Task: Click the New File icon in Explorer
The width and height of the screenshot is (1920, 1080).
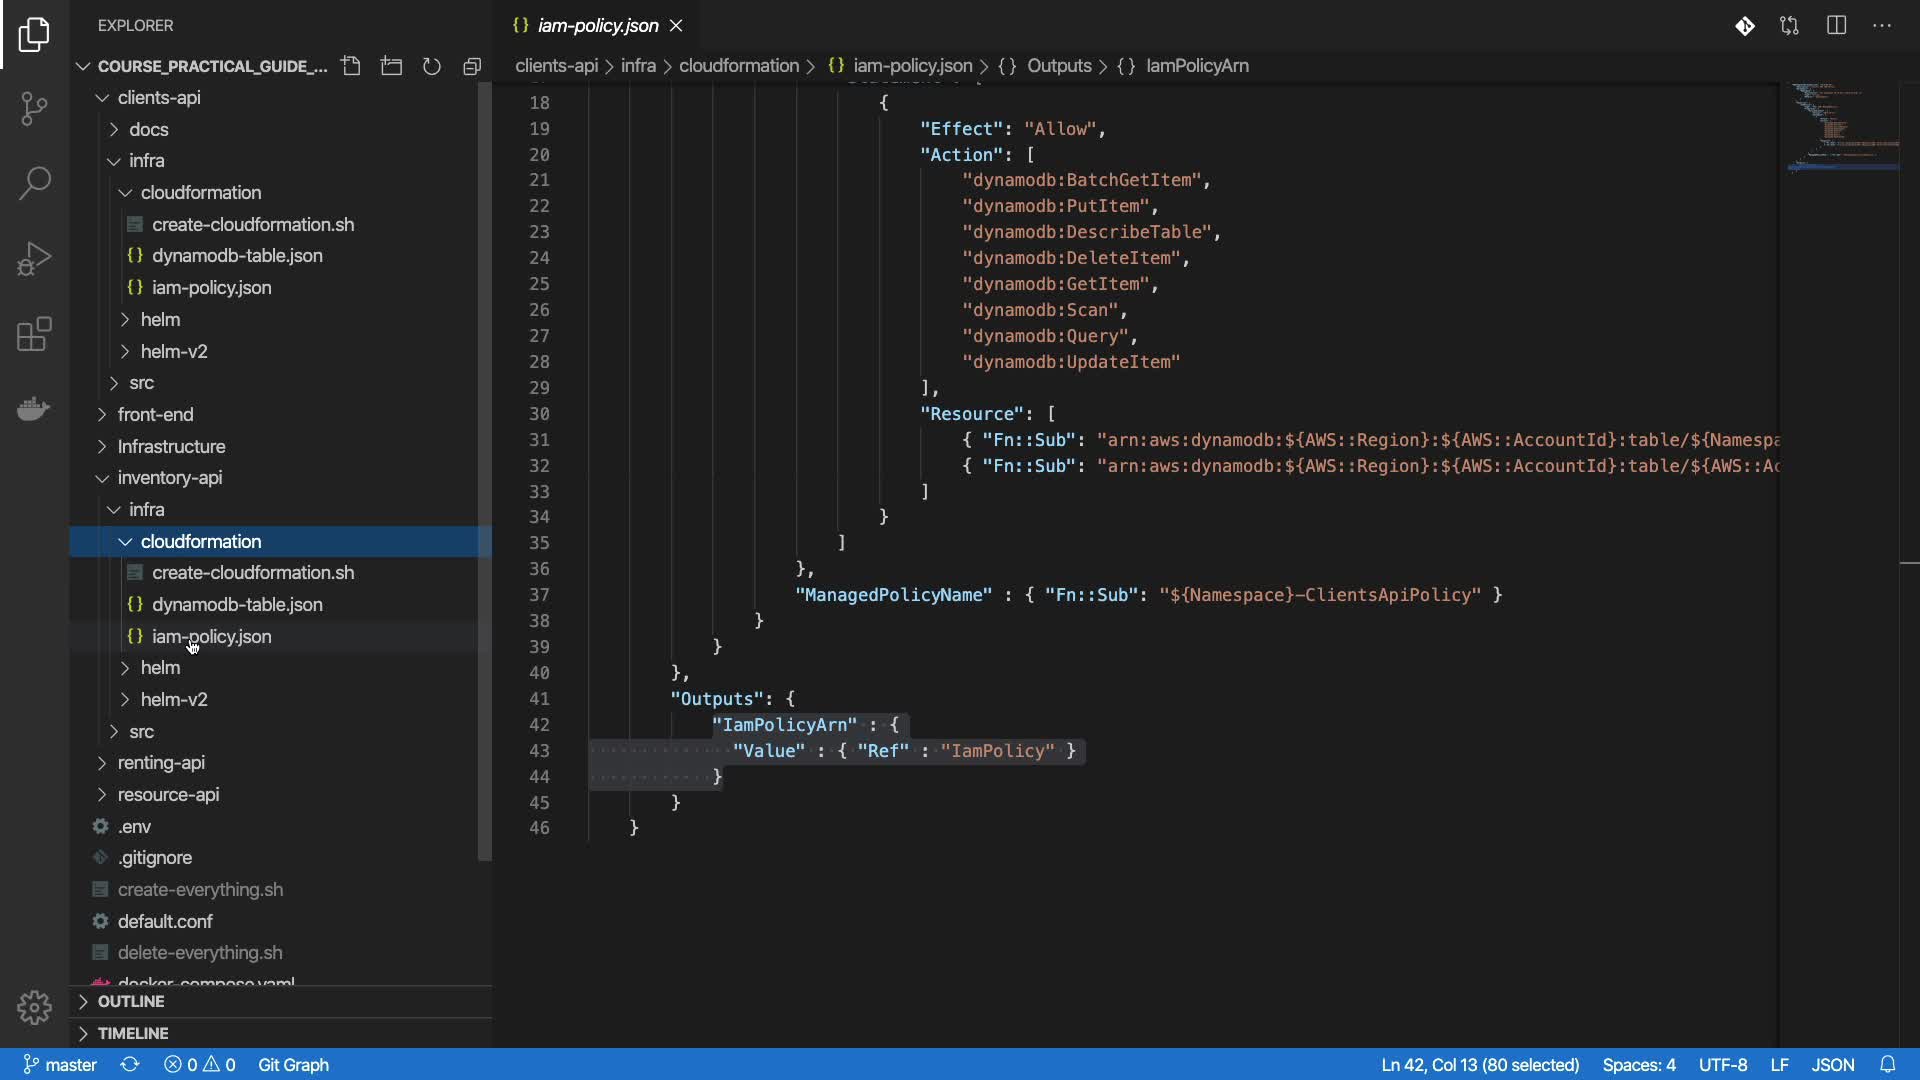Action: [351, 66]
